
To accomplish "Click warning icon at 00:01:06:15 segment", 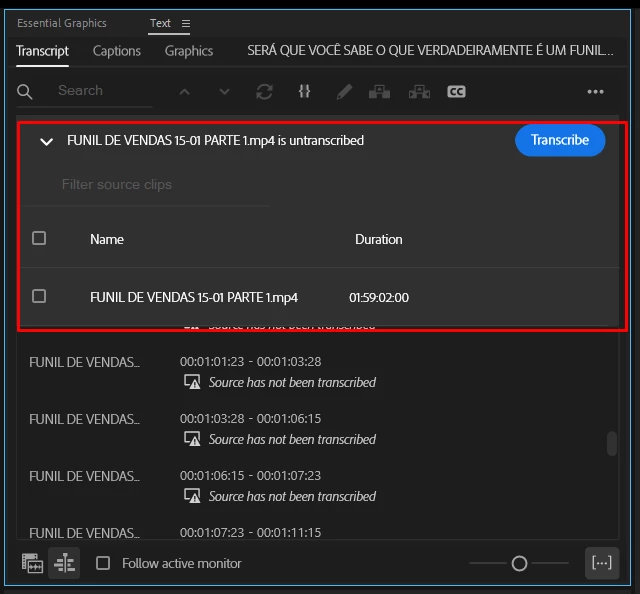I will tap(192, 496).
